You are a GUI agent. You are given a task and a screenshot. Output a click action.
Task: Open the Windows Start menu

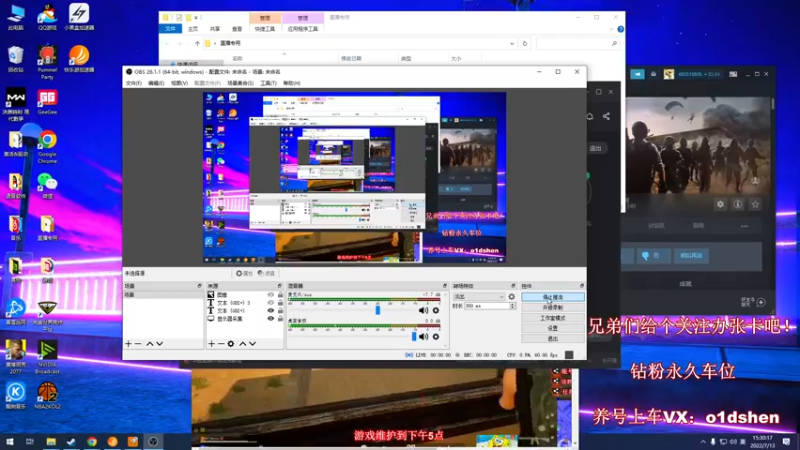pos(9,442)
